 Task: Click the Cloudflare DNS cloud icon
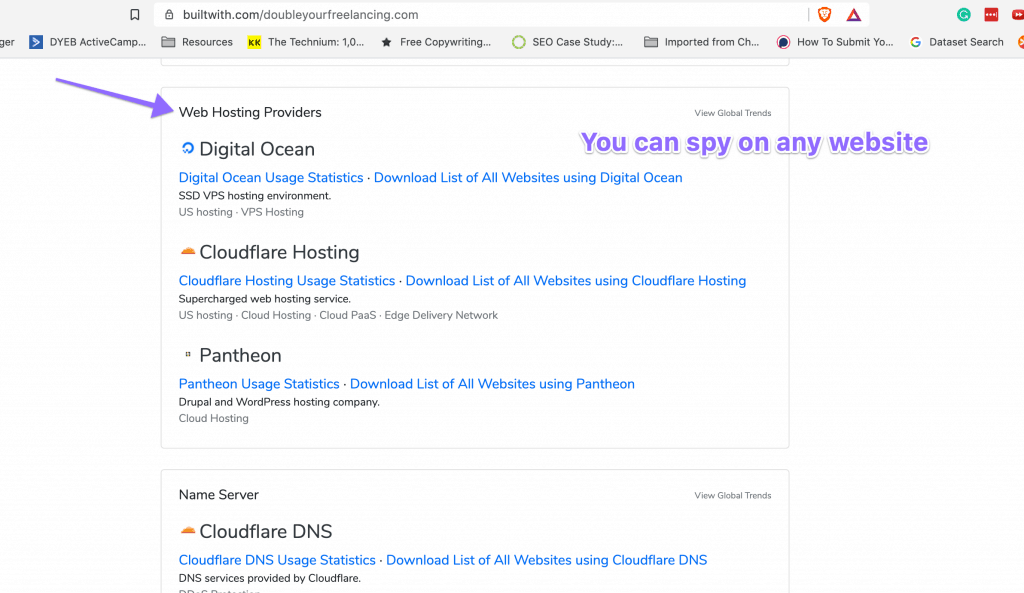pos(187,530)
